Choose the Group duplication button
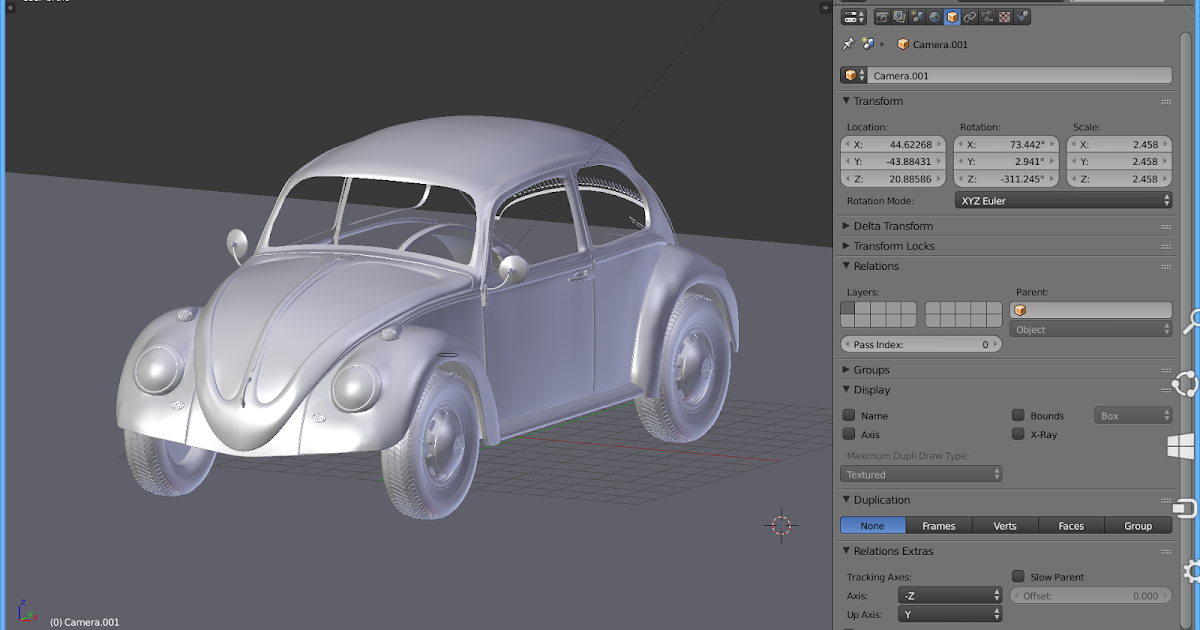Image resolution: width=1200 pixels, height=630 pixels. (1138, 526)
